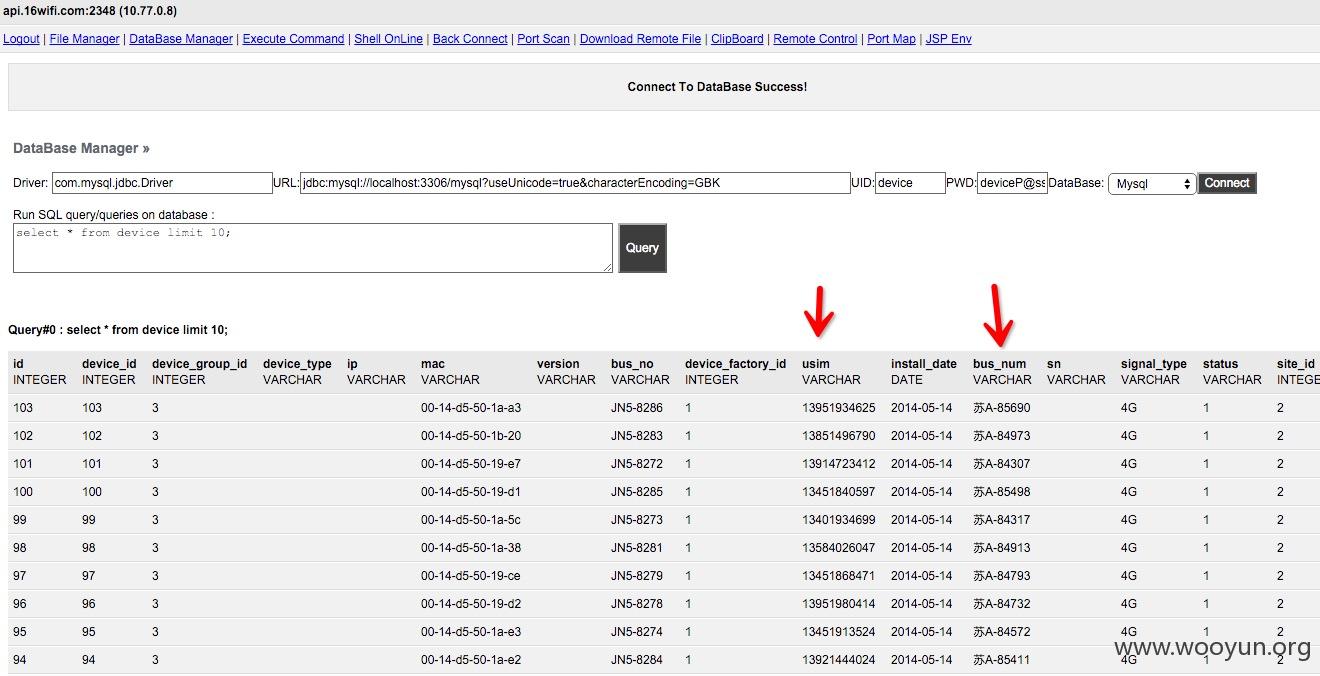Select bus_no cell JN5-8283
The width and height of the screenshot is (1320, 676).
(x=637, y=436)
